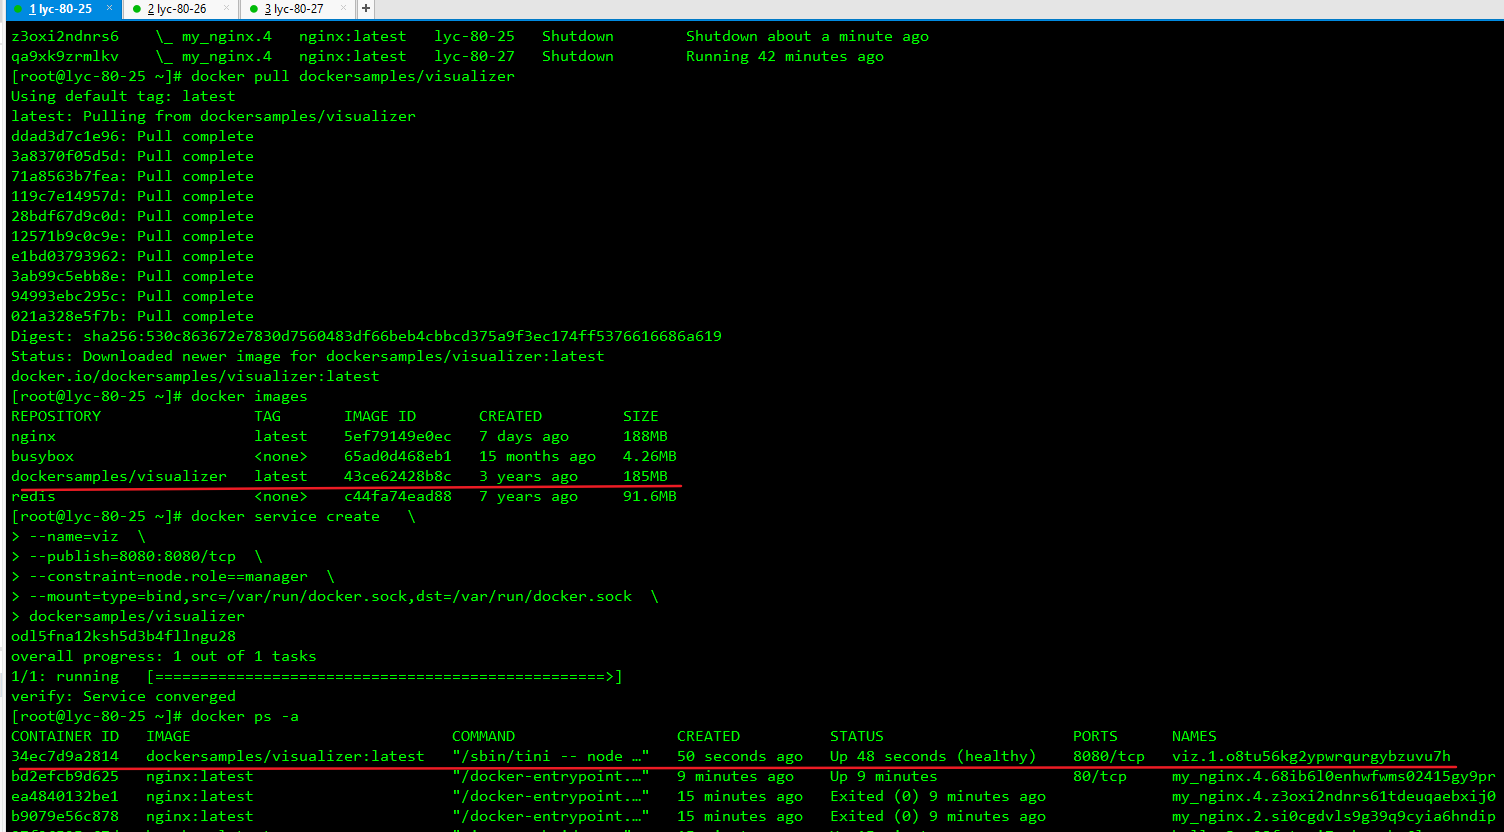
Task: Click the STATUS column header
Action: 857,736
